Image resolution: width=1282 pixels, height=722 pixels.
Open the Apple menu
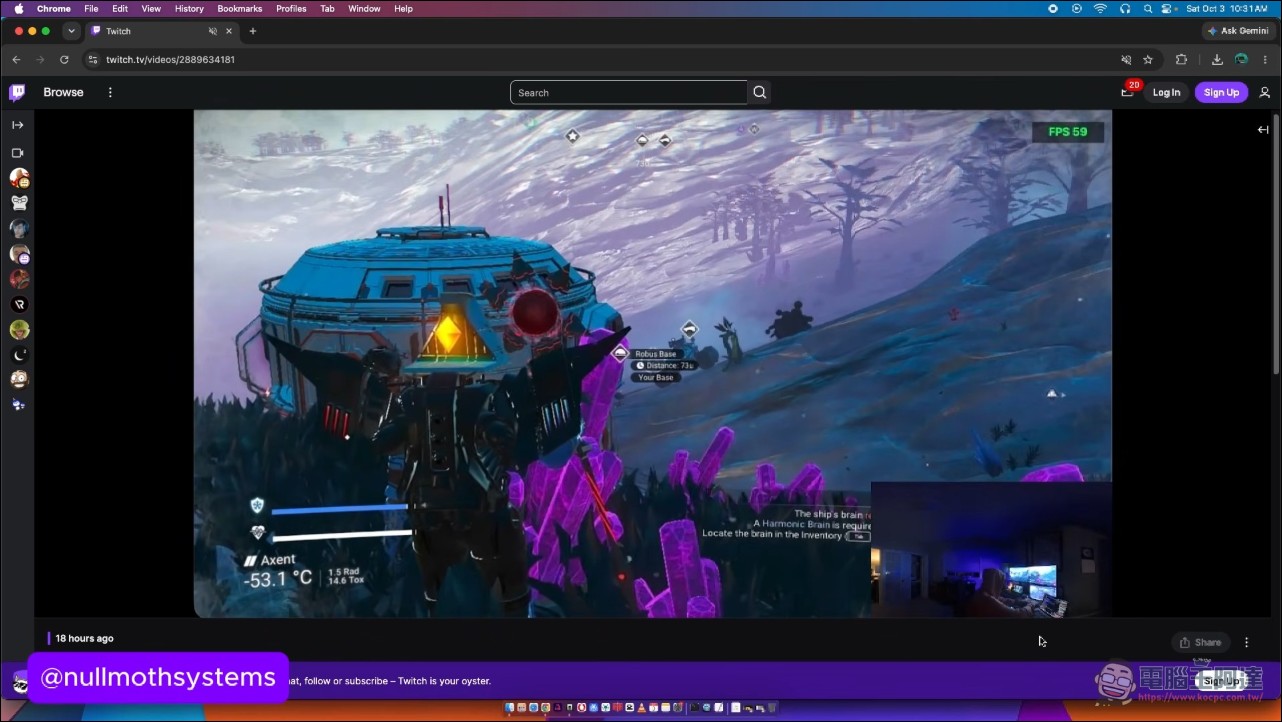coord(18,8)
